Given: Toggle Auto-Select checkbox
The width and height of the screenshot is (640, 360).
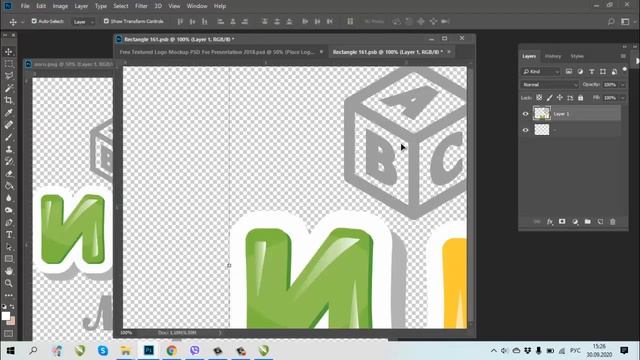Looking at the screenshot, I should point(34,21).
